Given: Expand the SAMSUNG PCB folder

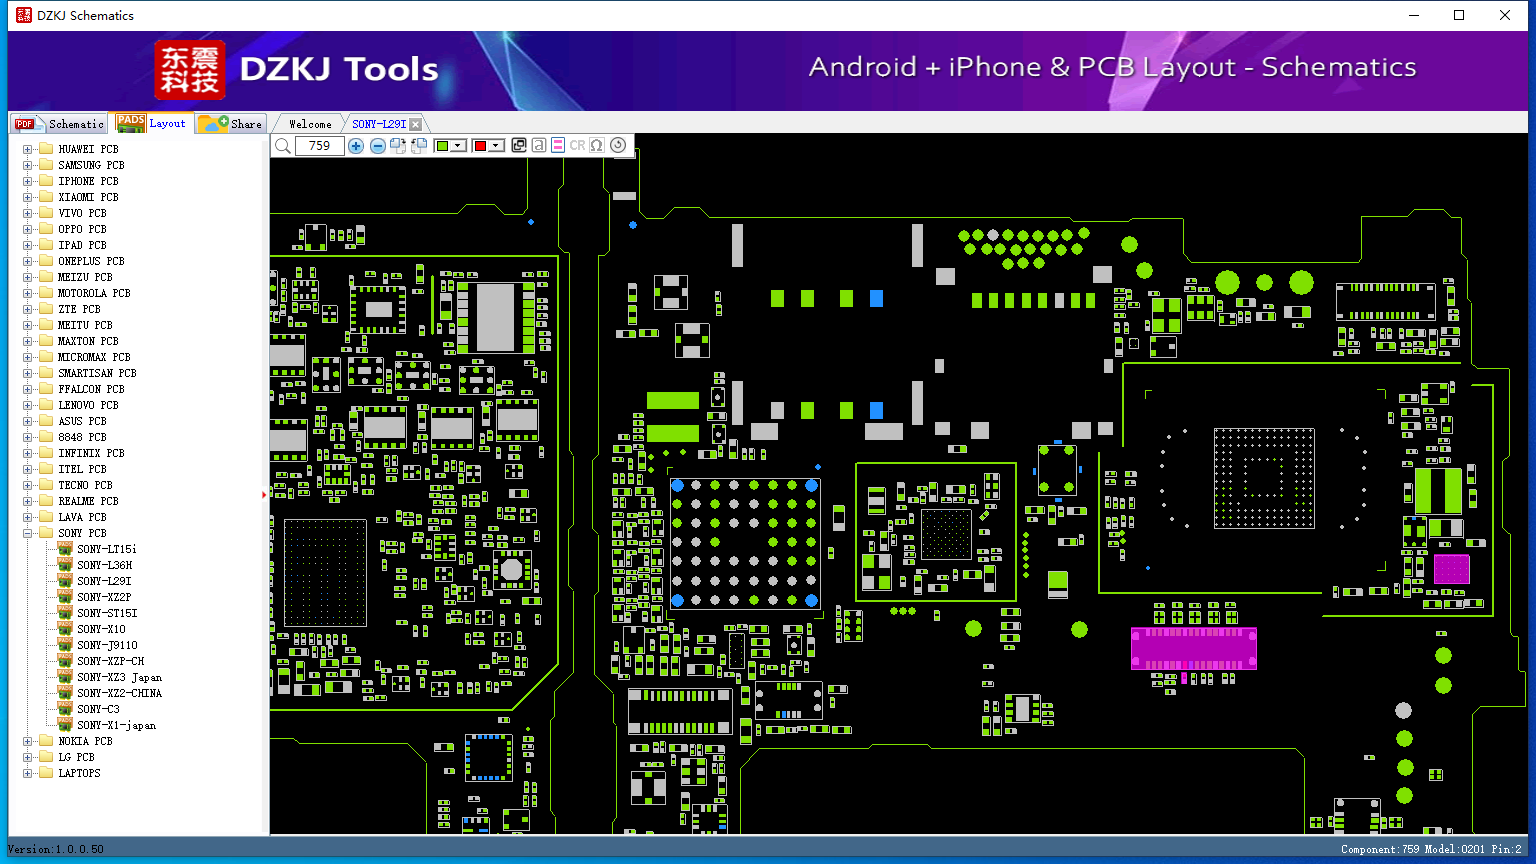Looking at the screenshot, I should pos(28,165).
